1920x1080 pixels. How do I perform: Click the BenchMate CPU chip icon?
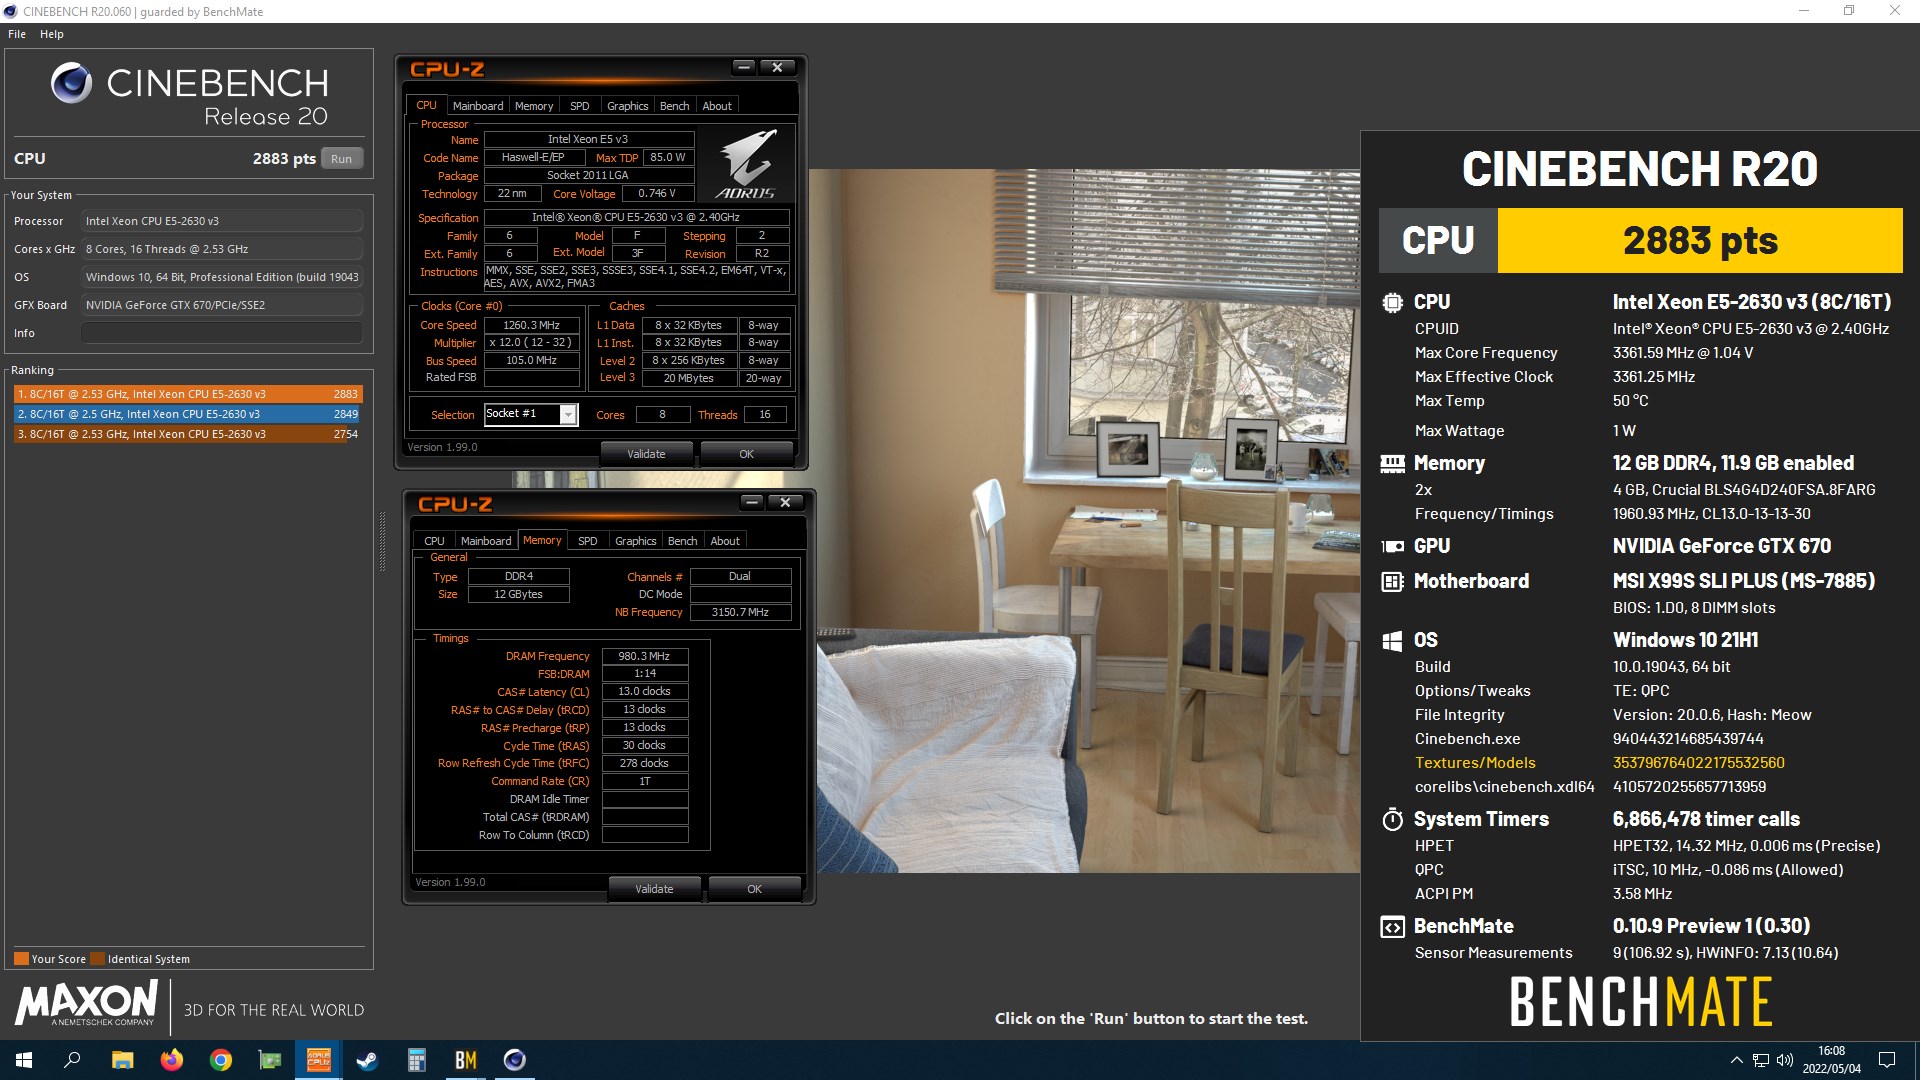point(1392,302)
